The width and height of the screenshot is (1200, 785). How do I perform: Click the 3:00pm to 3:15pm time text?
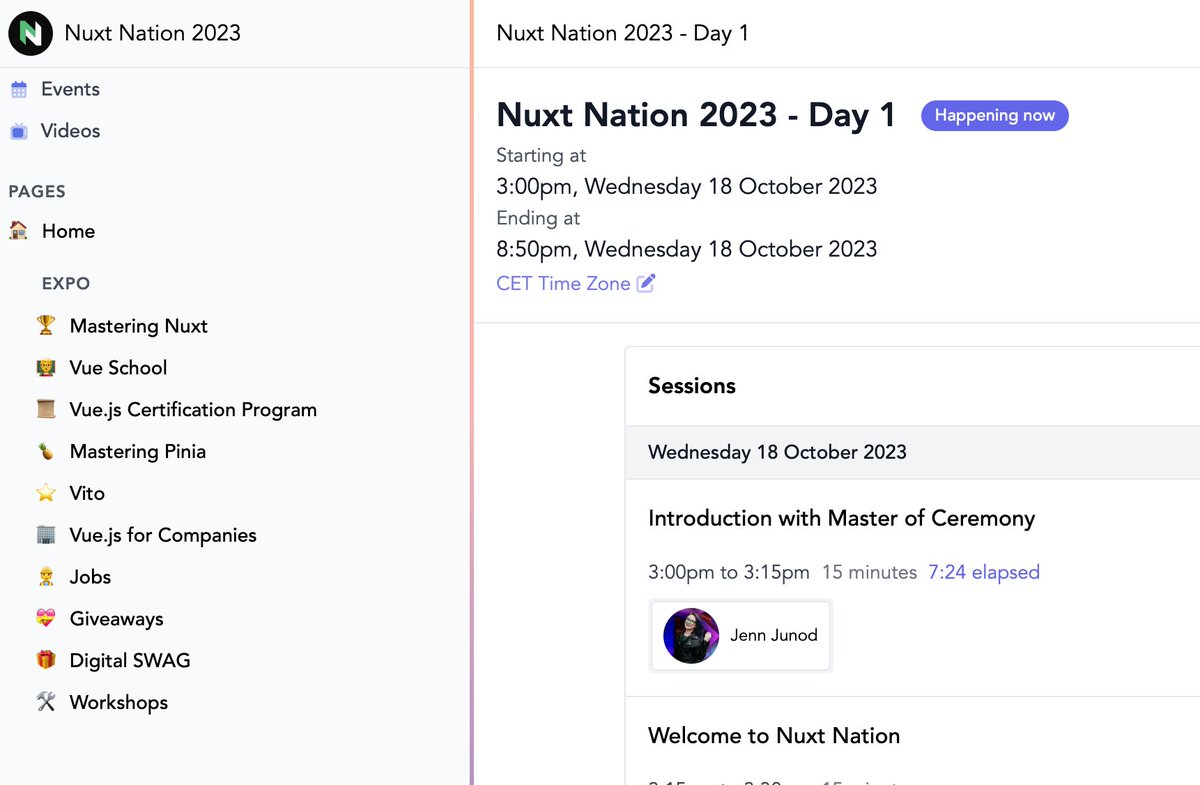click(729, 572)
